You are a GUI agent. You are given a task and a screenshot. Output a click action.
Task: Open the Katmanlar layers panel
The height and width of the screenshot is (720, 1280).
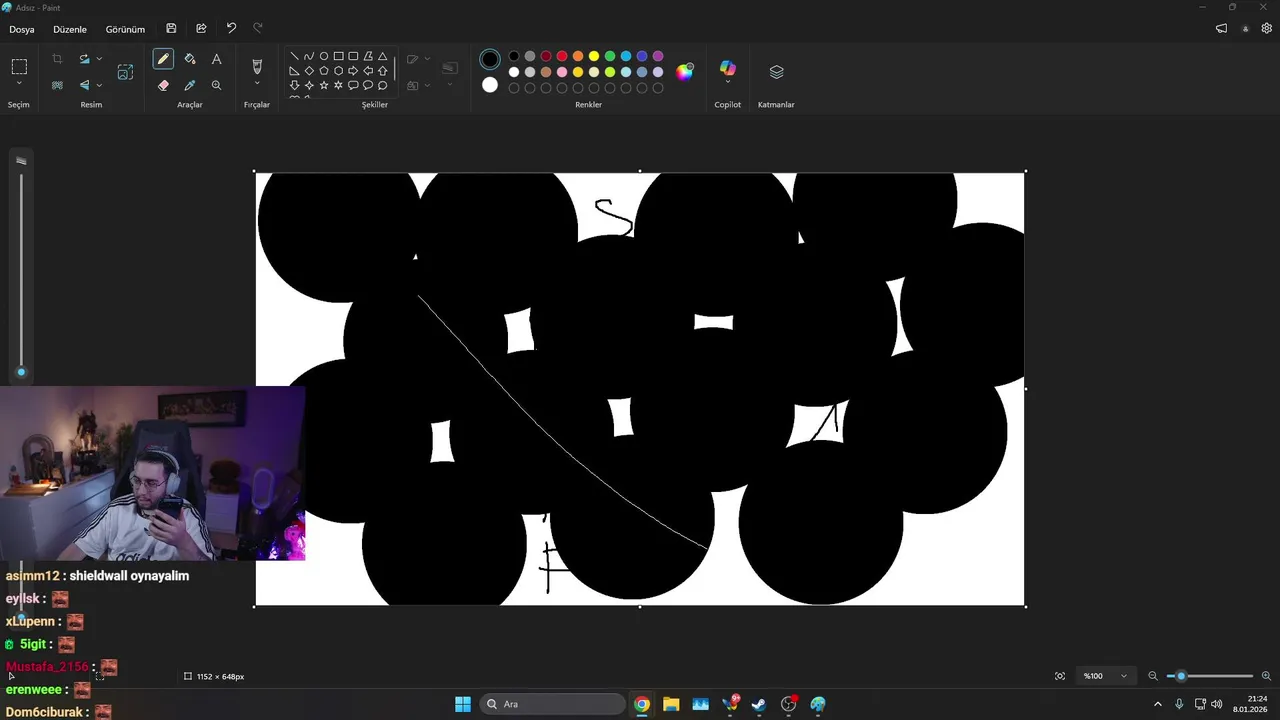click(776, 72)
